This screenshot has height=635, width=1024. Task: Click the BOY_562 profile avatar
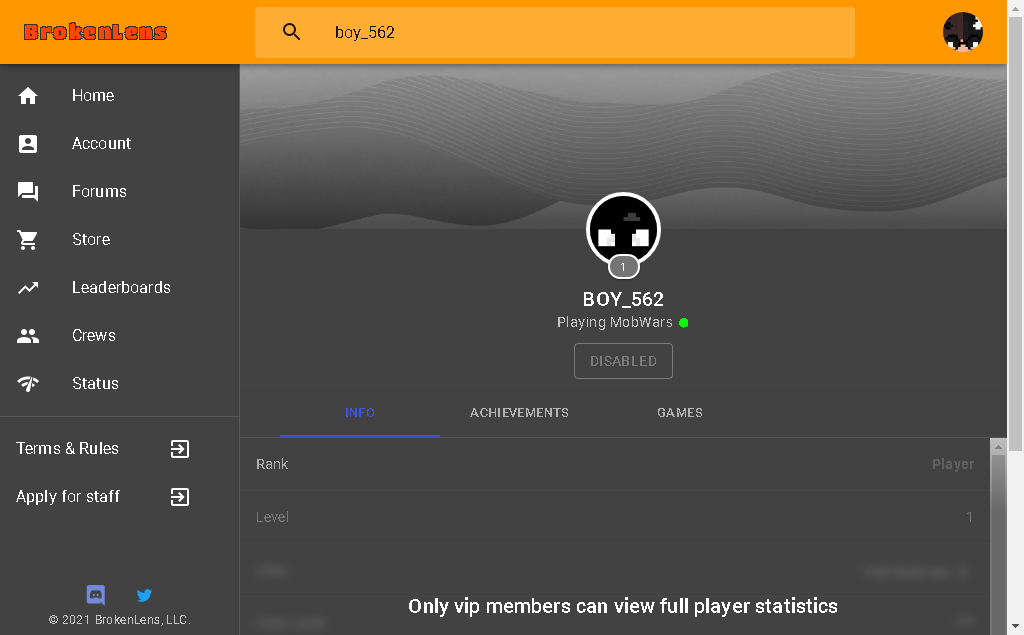pos(623,229)
